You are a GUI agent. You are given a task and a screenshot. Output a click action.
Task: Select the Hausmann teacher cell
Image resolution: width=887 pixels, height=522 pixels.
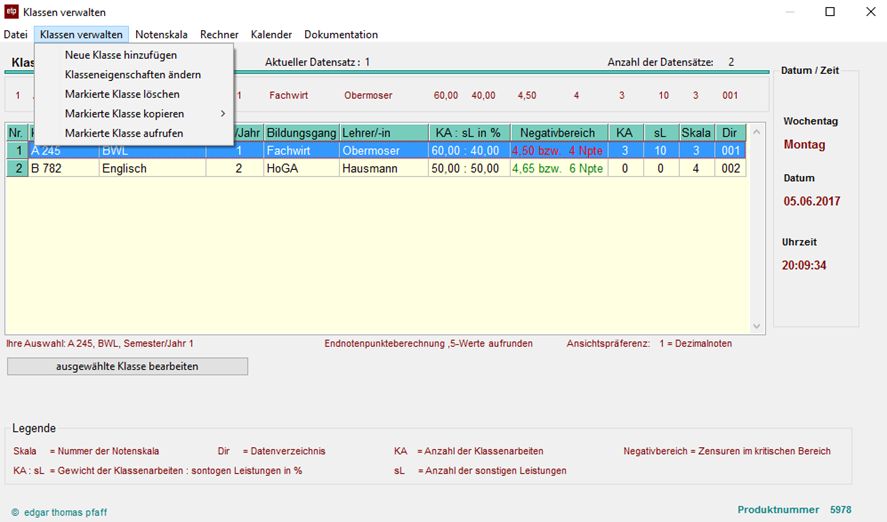tap(382, 169)
